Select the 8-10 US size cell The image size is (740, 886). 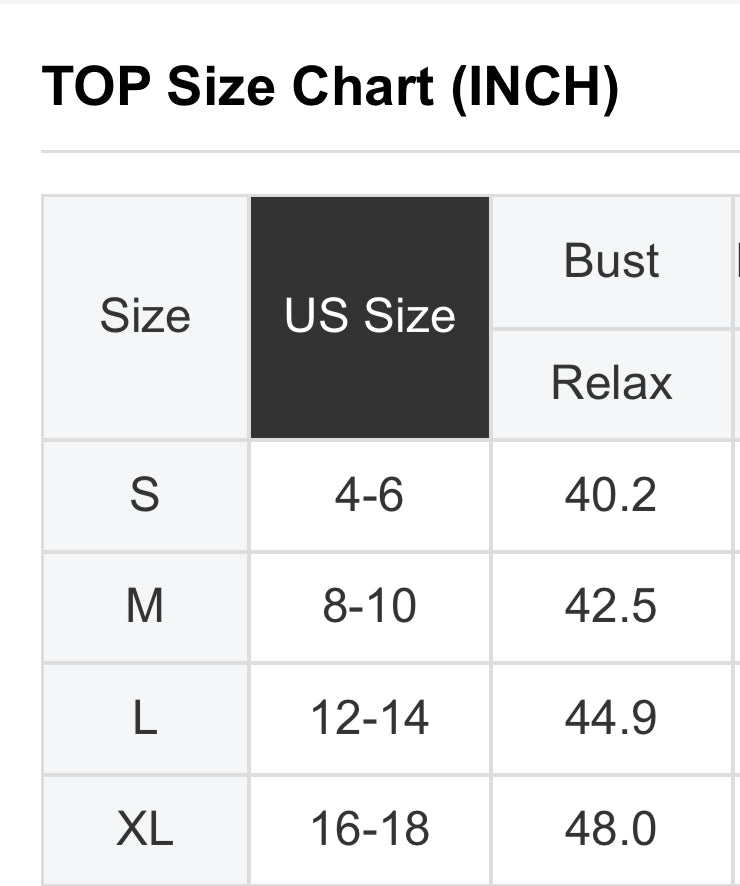tap(370, 607)
